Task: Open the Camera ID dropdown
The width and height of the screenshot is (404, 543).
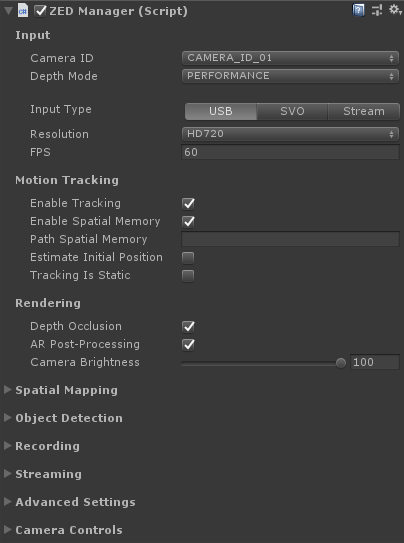Action: click(290, 58)
